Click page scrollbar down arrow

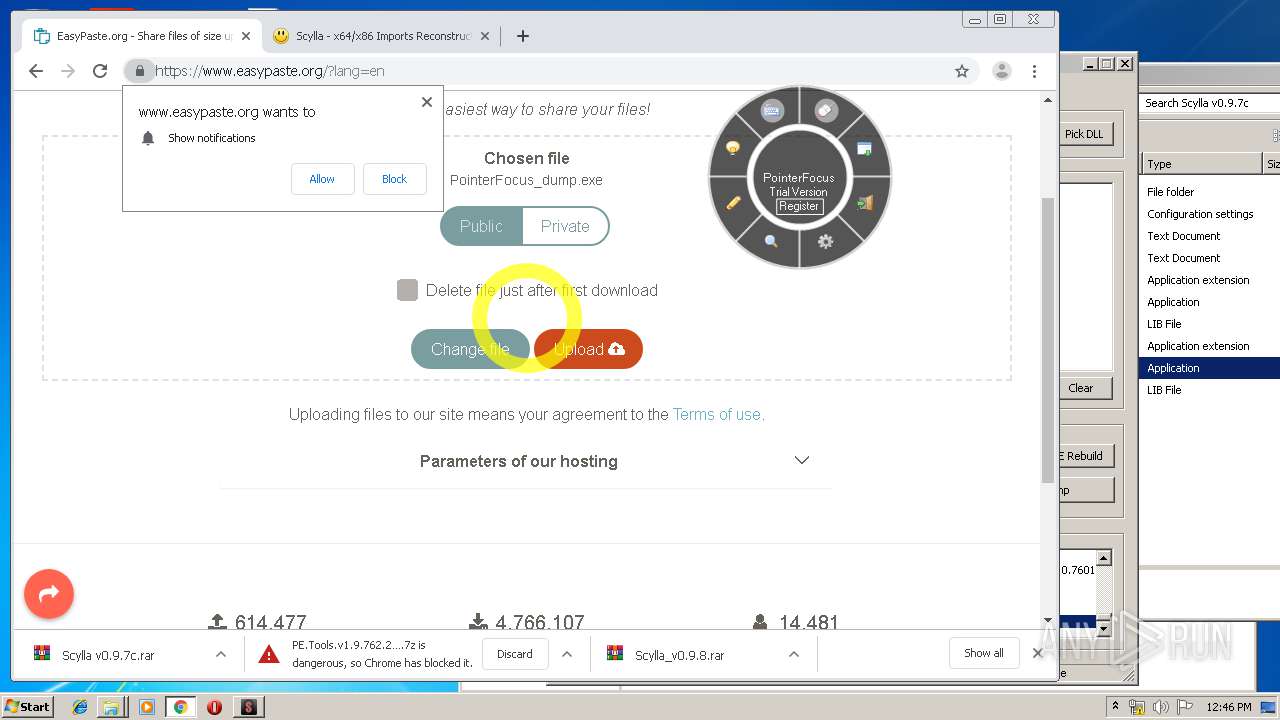coord(1048,620)
